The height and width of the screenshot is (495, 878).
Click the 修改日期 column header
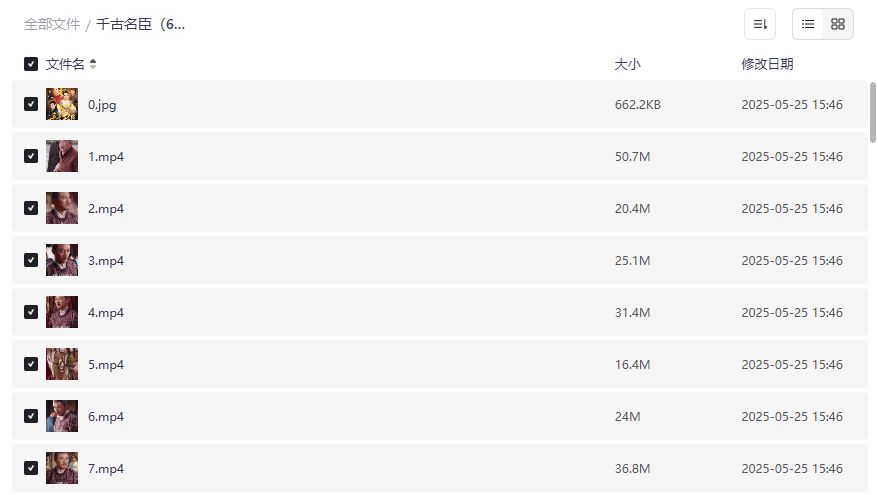767,64
